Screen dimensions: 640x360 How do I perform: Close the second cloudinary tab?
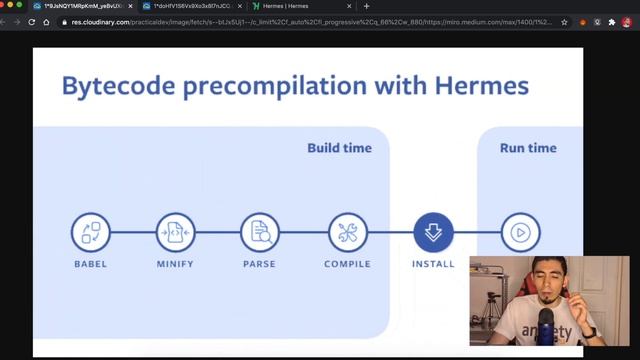pyautogui.click(x=240, y=6)
